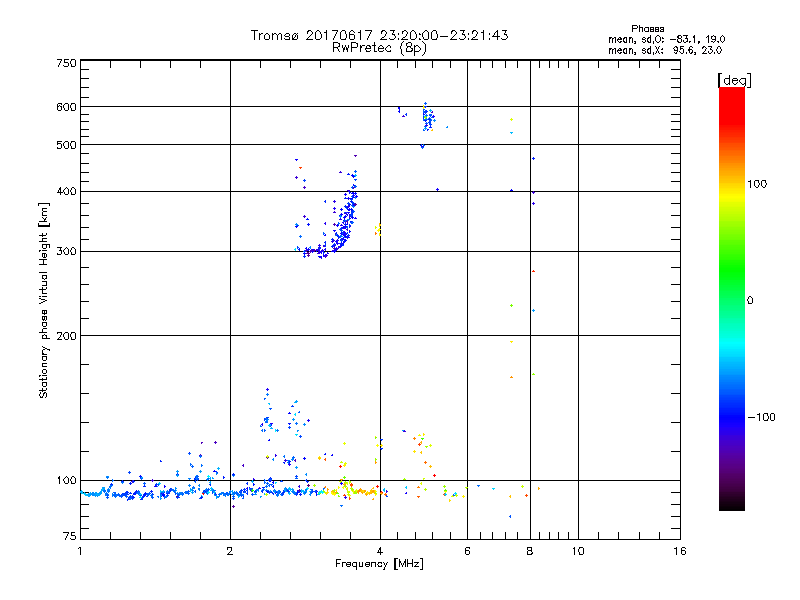The image size is (800, 600).
Task: Click the y-axis tick label '750'
Action: pyautogui.click(x=66, y=63)
